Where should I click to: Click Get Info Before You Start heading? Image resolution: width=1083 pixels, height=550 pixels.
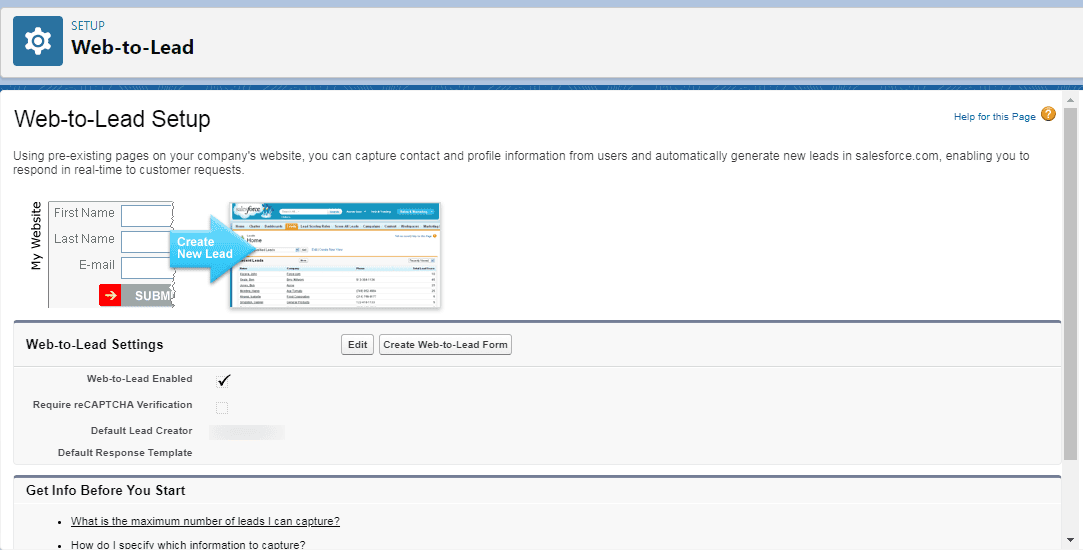tap(106, 491)
